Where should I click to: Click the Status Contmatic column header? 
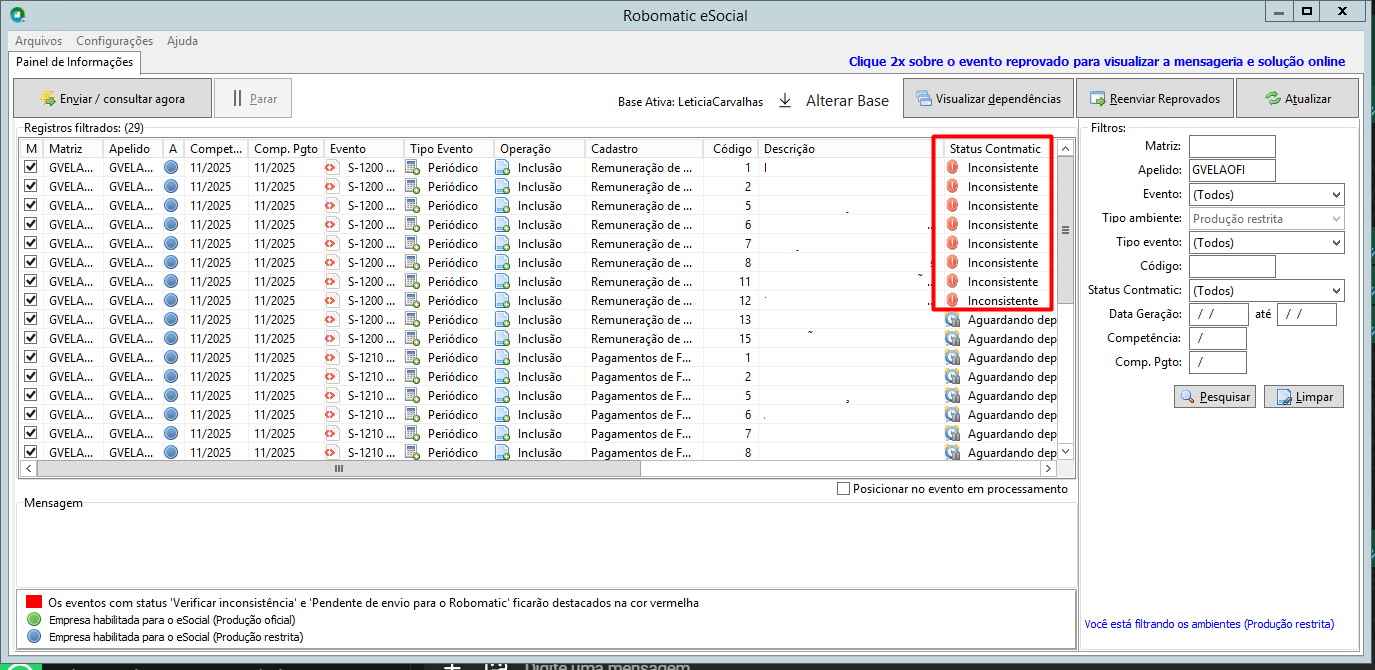pyautogui.click(x=995, y=149)
